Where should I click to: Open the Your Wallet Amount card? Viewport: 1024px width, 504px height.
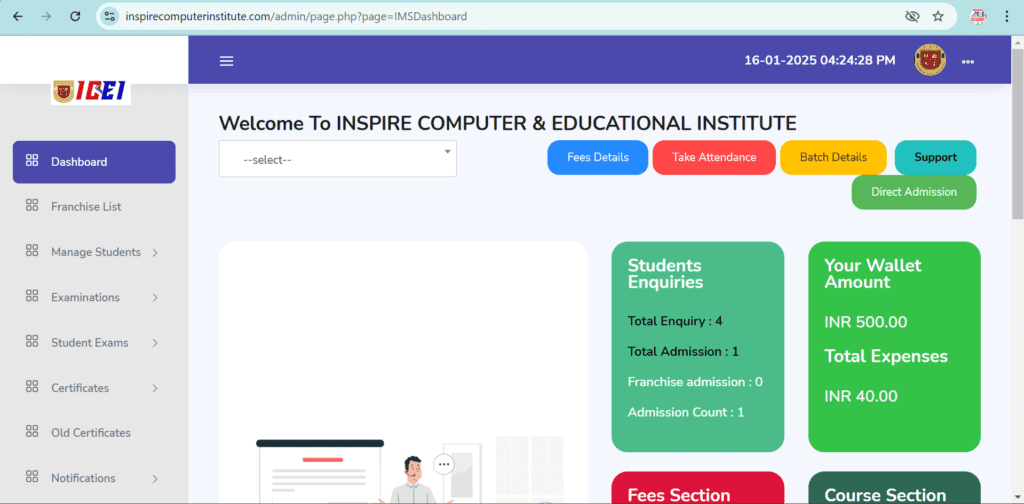895,347
